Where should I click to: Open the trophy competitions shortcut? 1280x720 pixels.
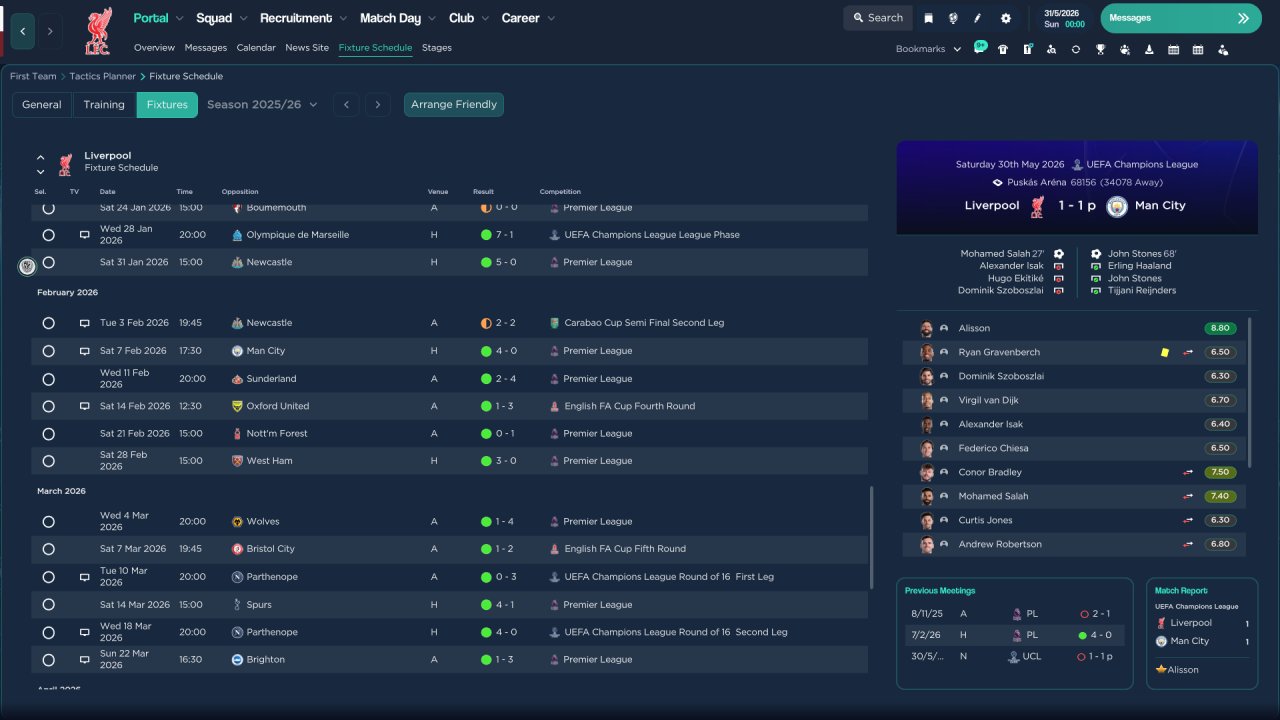(x=1100, y=49)
